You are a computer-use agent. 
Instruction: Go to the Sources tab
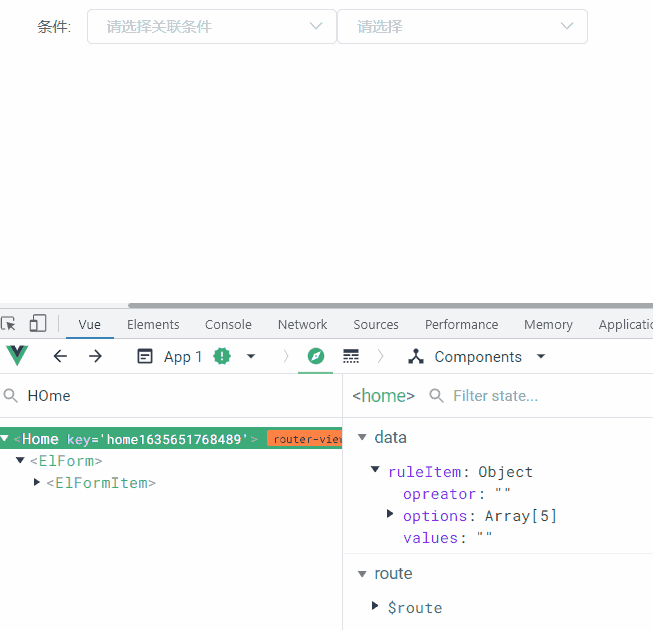point(376,324)
